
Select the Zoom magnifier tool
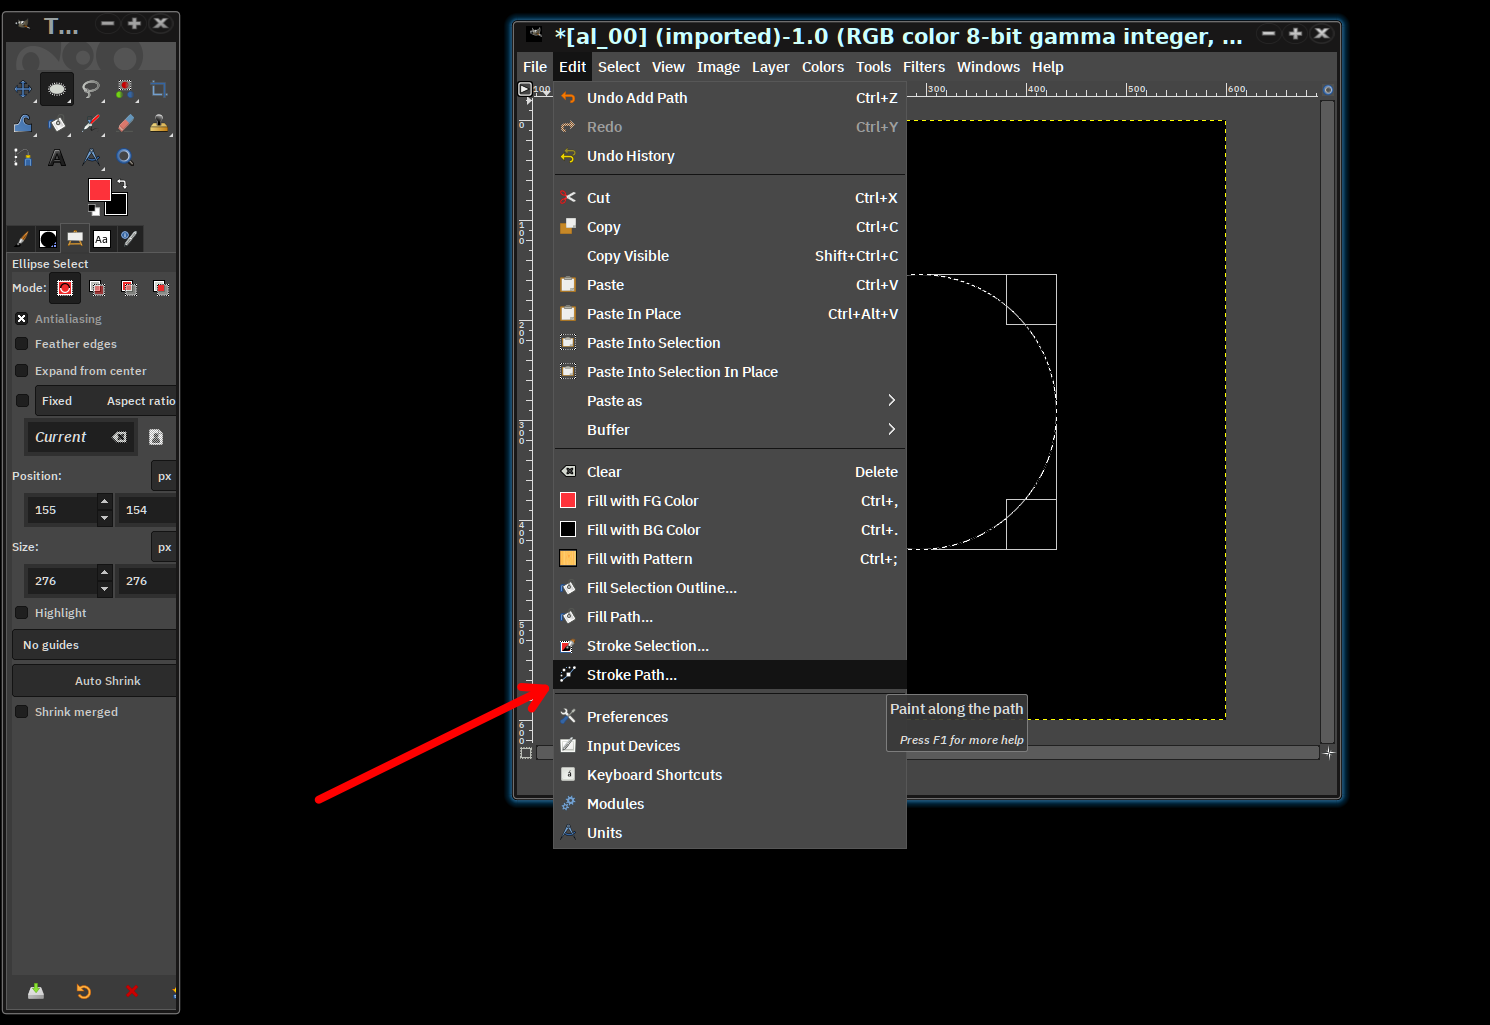point(125,158)
